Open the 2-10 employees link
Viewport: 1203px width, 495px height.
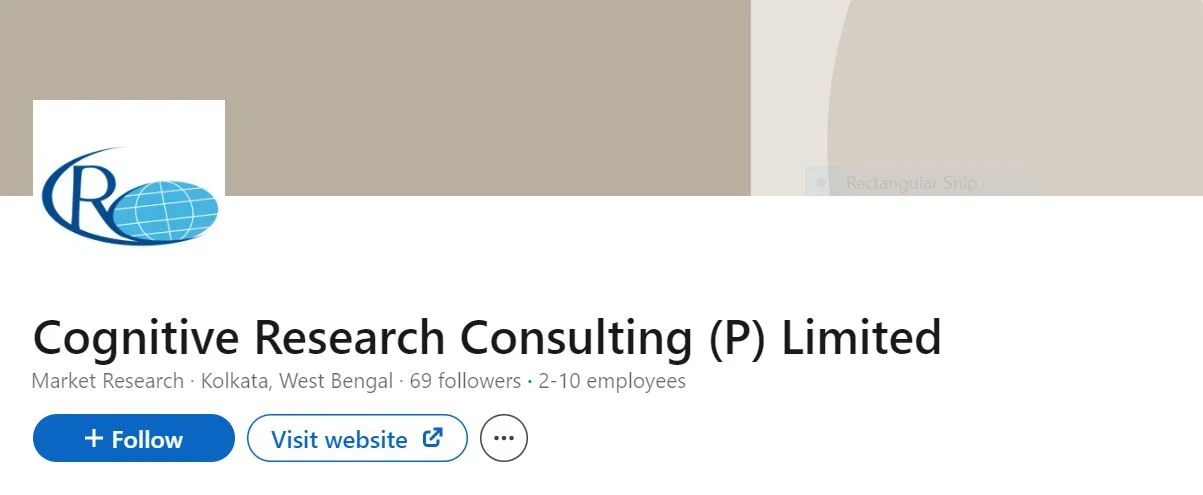click(x=612, y=381)
